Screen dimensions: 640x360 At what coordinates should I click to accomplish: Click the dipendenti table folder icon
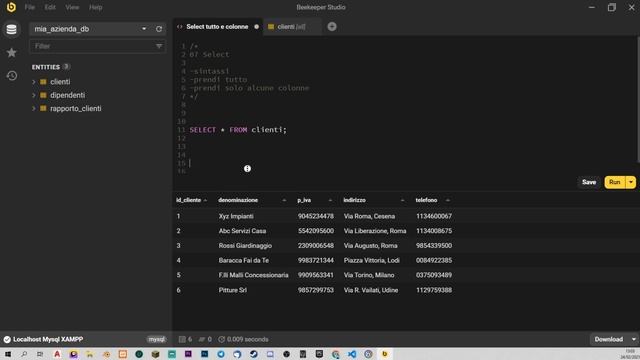point(43,95)
